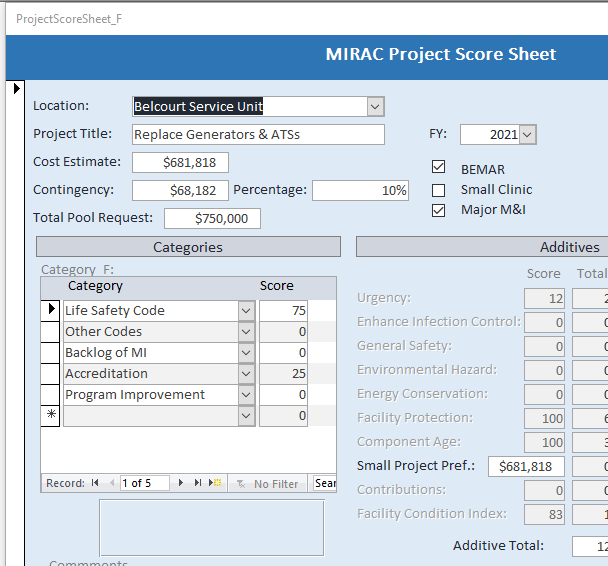Click the Energy Conservation score field
This screenshot has width=608, height=566.
coord(544,395)
